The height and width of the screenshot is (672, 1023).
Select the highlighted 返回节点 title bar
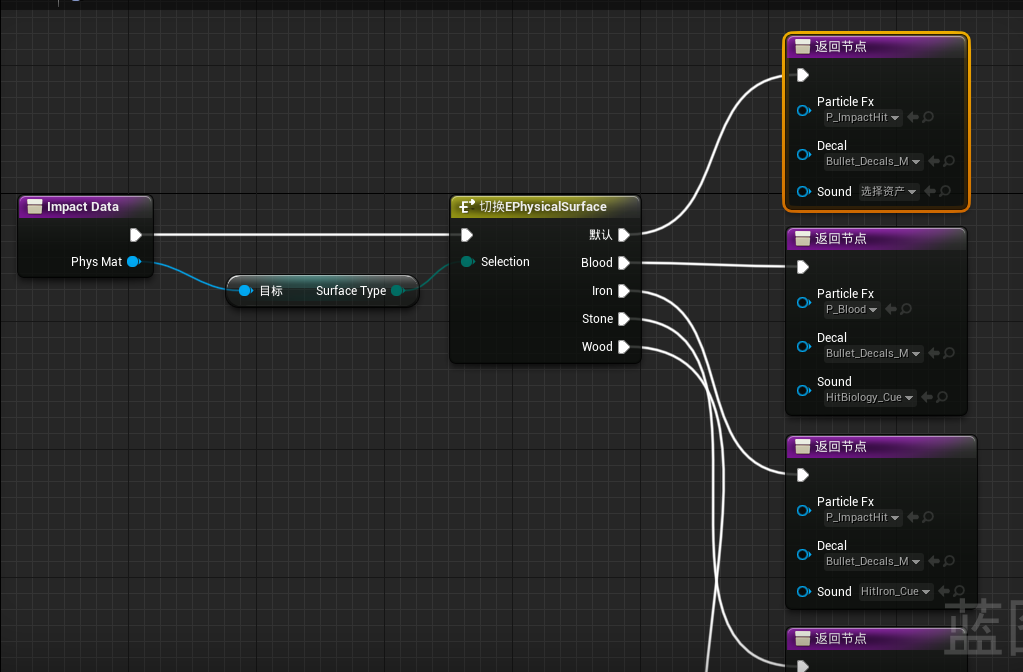tap(876, 46)
